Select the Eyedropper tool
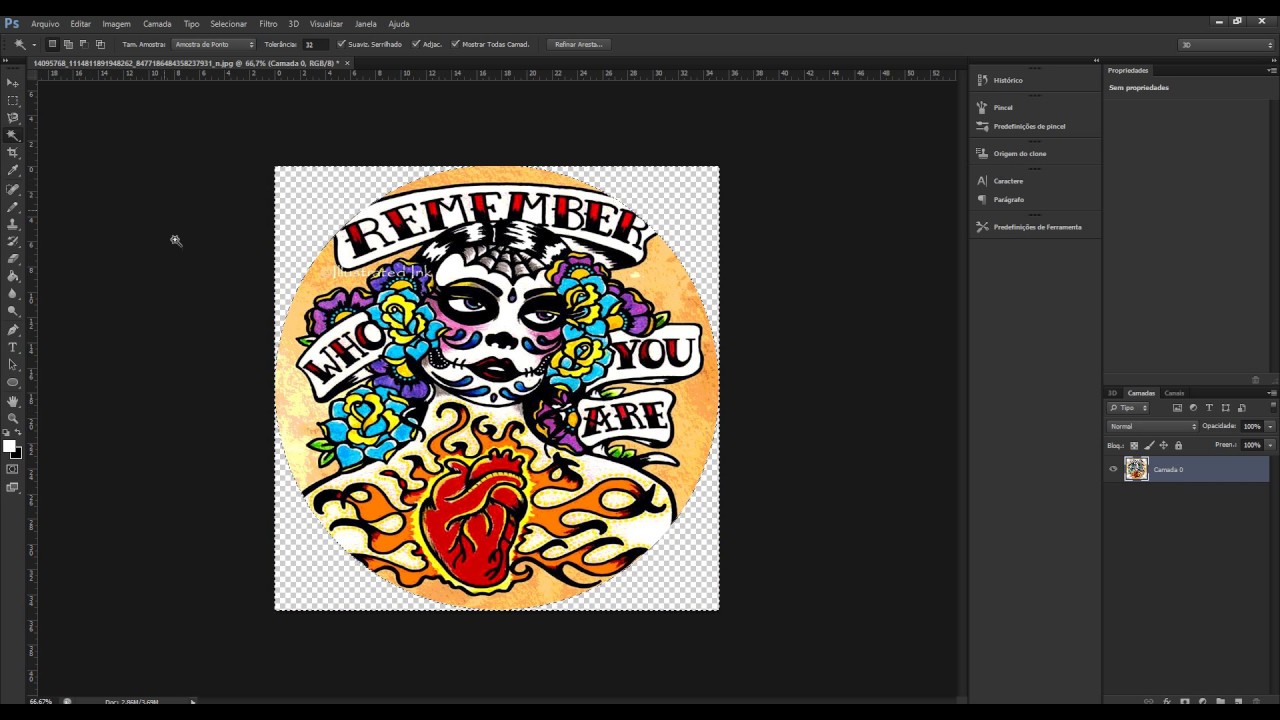 [x=13, y=171]
